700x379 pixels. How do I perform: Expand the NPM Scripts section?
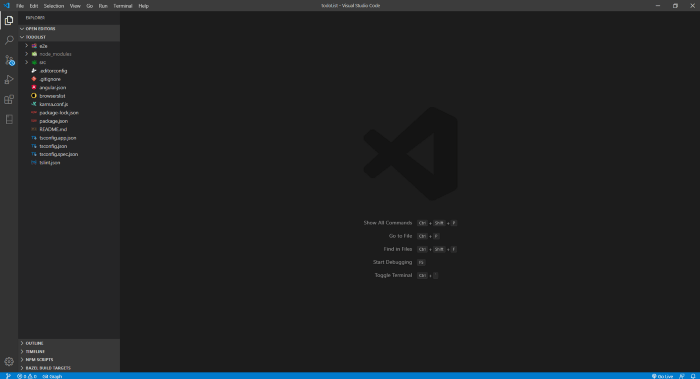click(x=69, y=360)
